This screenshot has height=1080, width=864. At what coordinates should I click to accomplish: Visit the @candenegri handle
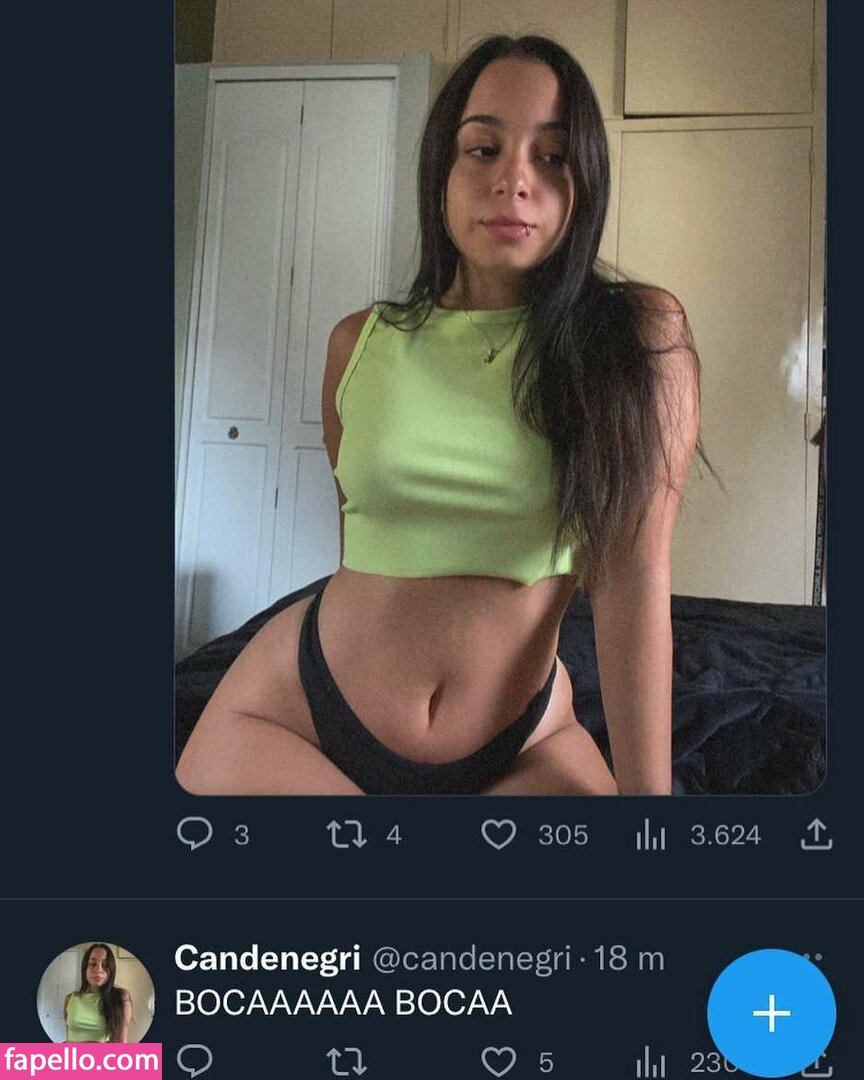471,959
